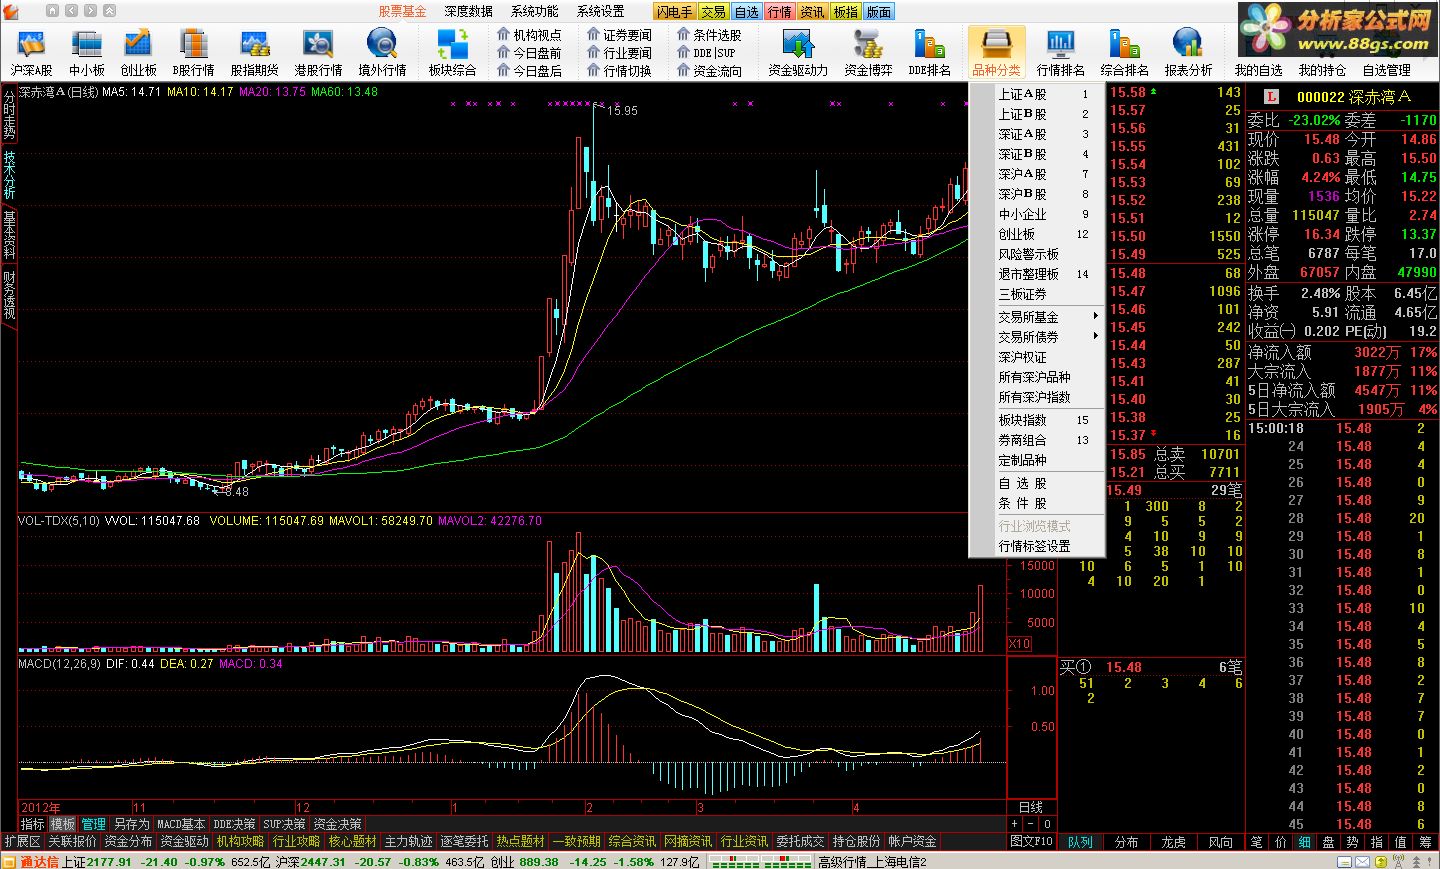1440x869 pixels.
Task: Switch to the 分时走势 side tab
Action: (9, 114)
